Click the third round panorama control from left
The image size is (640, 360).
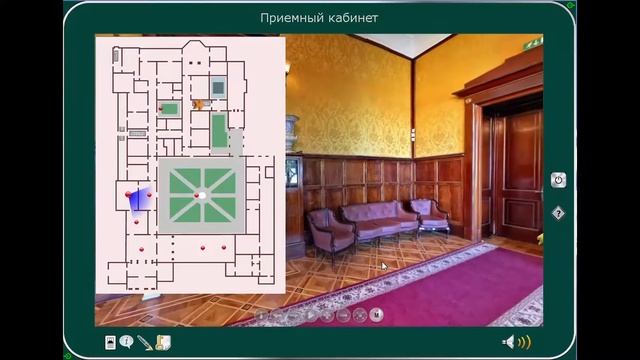point(294,315)
